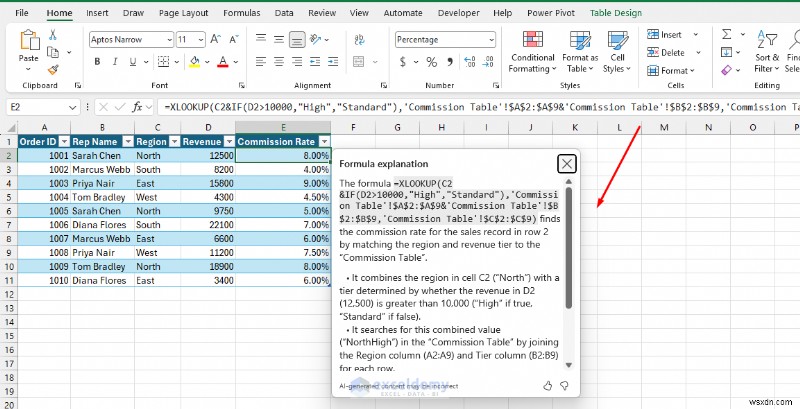Image resolution: width=800 pixels, height=409 pixels.
Task: Click the Wrap Text icon
Action: (x=359, y=39)
